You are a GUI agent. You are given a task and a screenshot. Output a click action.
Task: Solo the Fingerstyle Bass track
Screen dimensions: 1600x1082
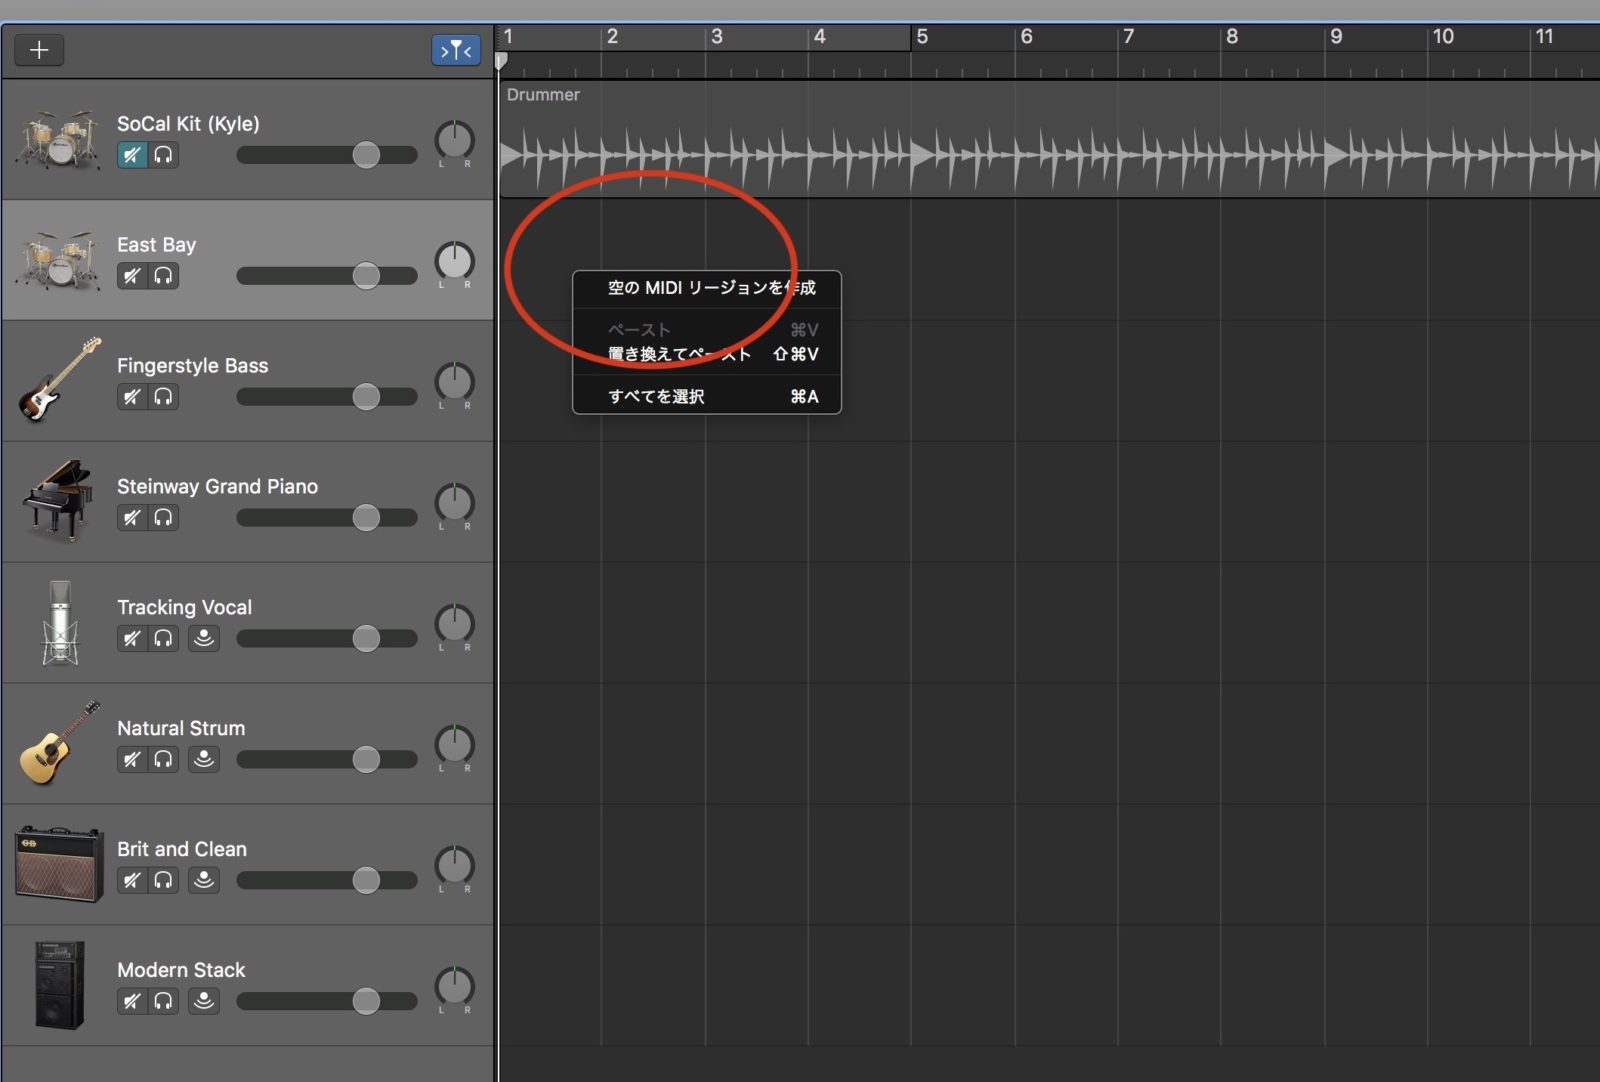tap(163, 397)
